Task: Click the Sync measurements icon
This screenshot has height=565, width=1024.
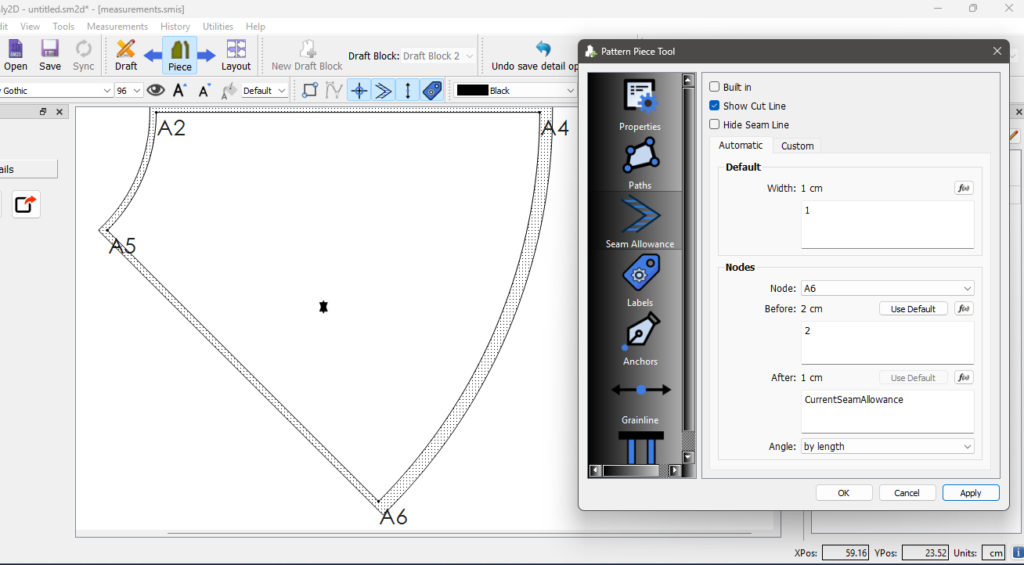Action: tap(84, 55)
